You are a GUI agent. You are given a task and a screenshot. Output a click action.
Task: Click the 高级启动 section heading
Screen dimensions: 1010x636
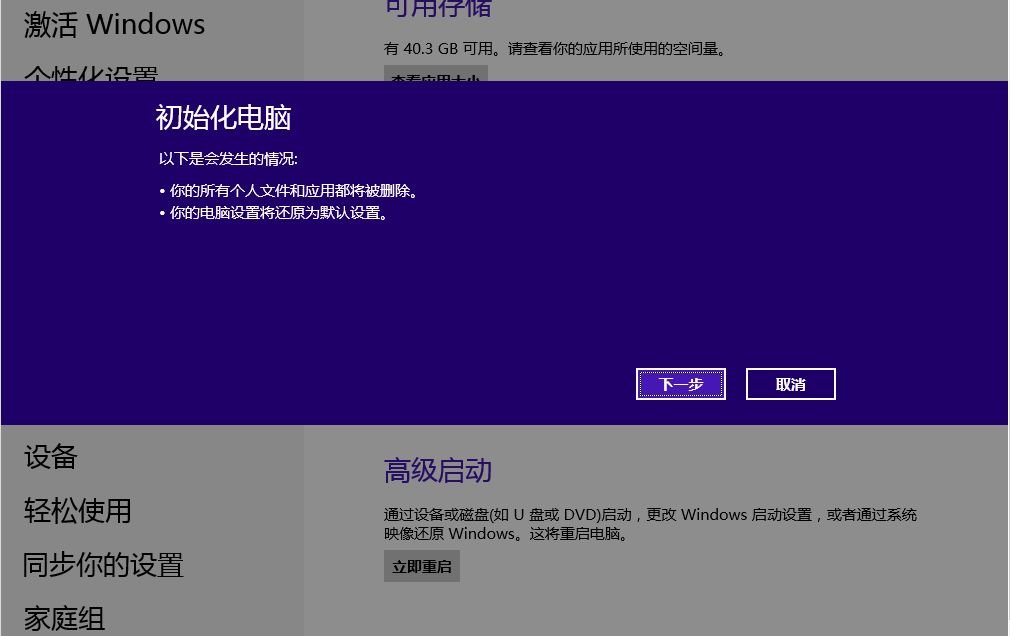tap(437, 470)
